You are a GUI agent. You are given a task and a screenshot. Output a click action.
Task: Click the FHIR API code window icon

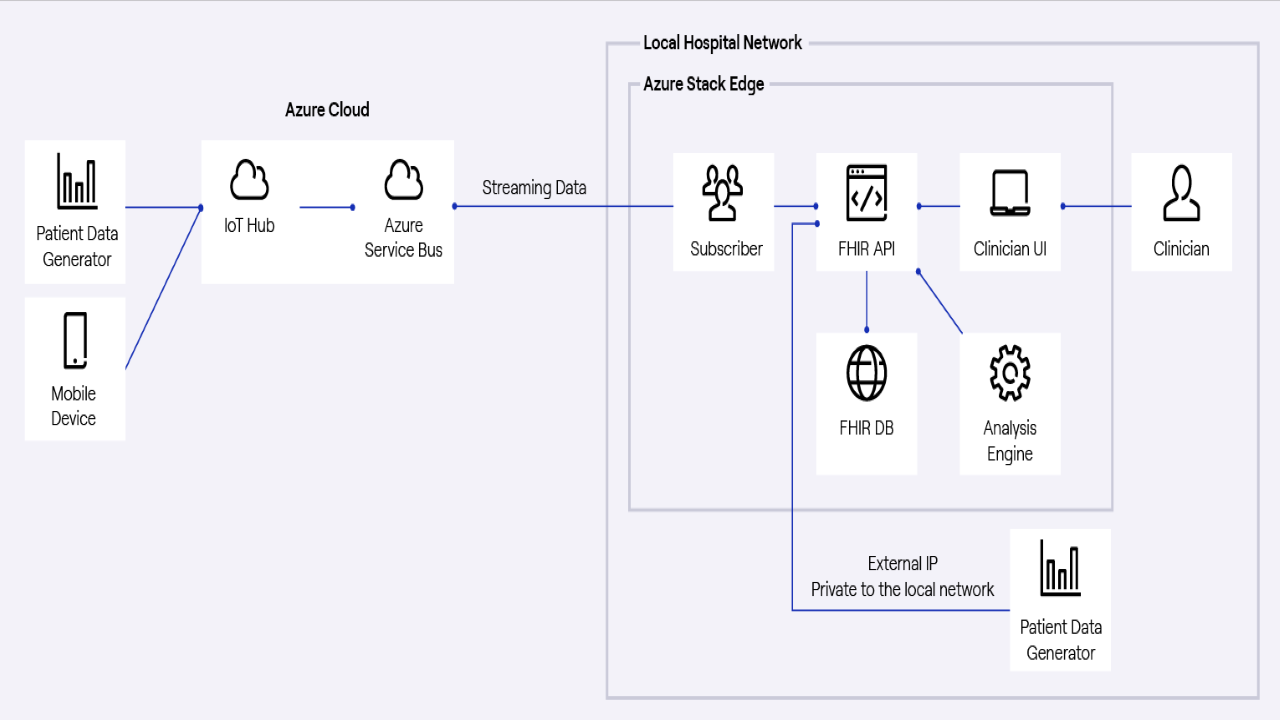[866, 193]
